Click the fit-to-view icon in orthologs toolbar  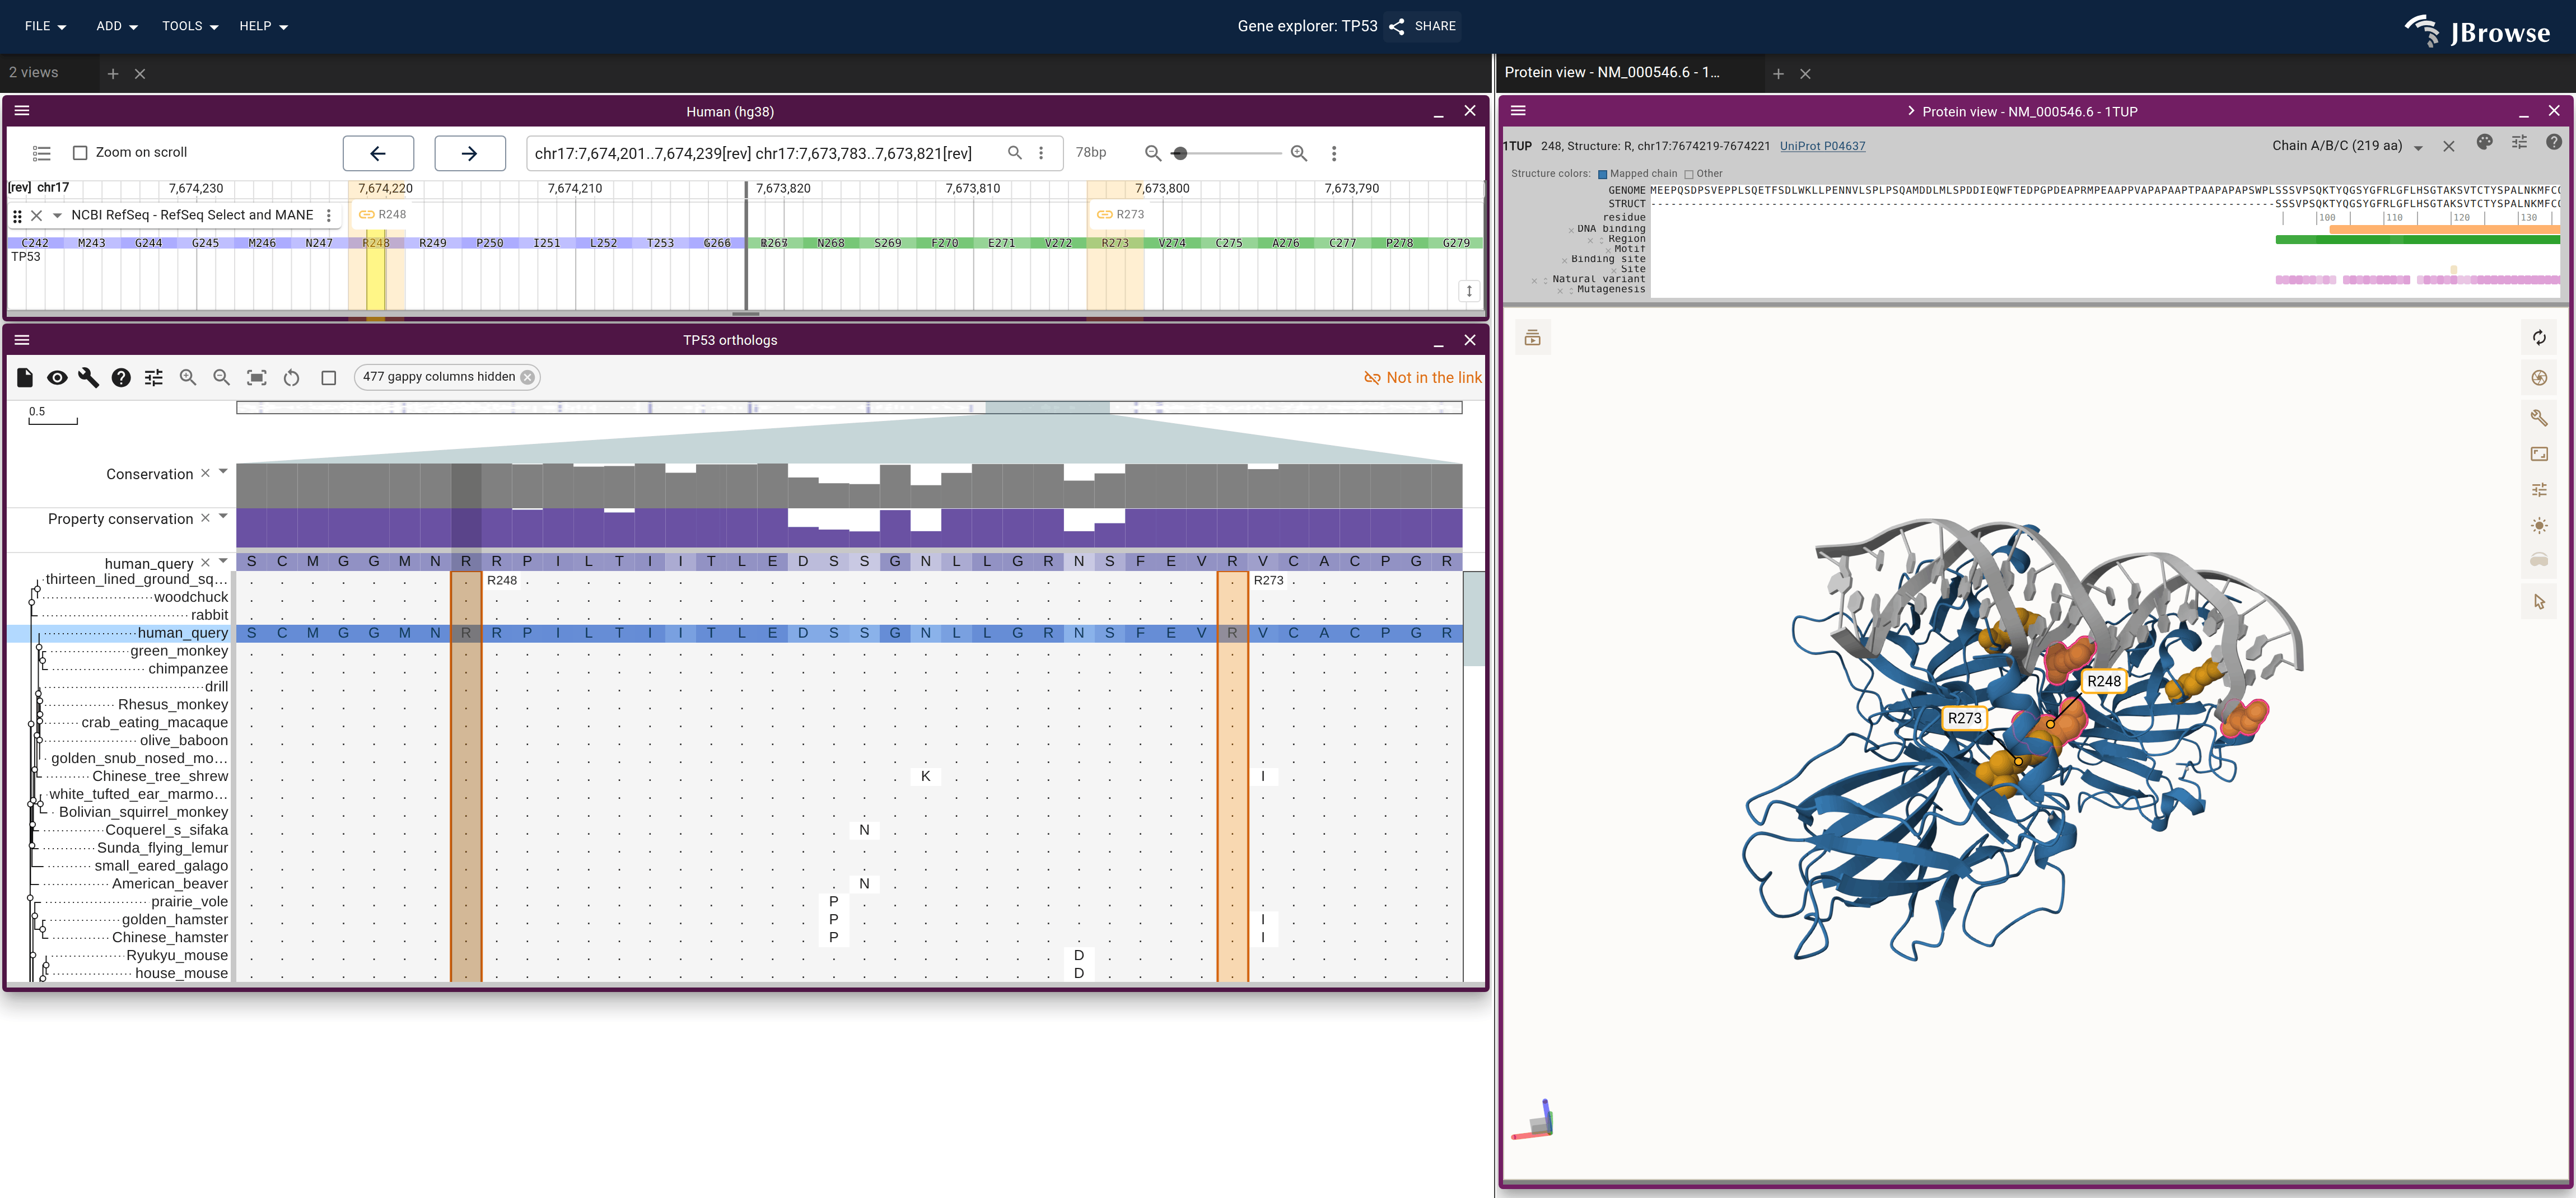257,377
